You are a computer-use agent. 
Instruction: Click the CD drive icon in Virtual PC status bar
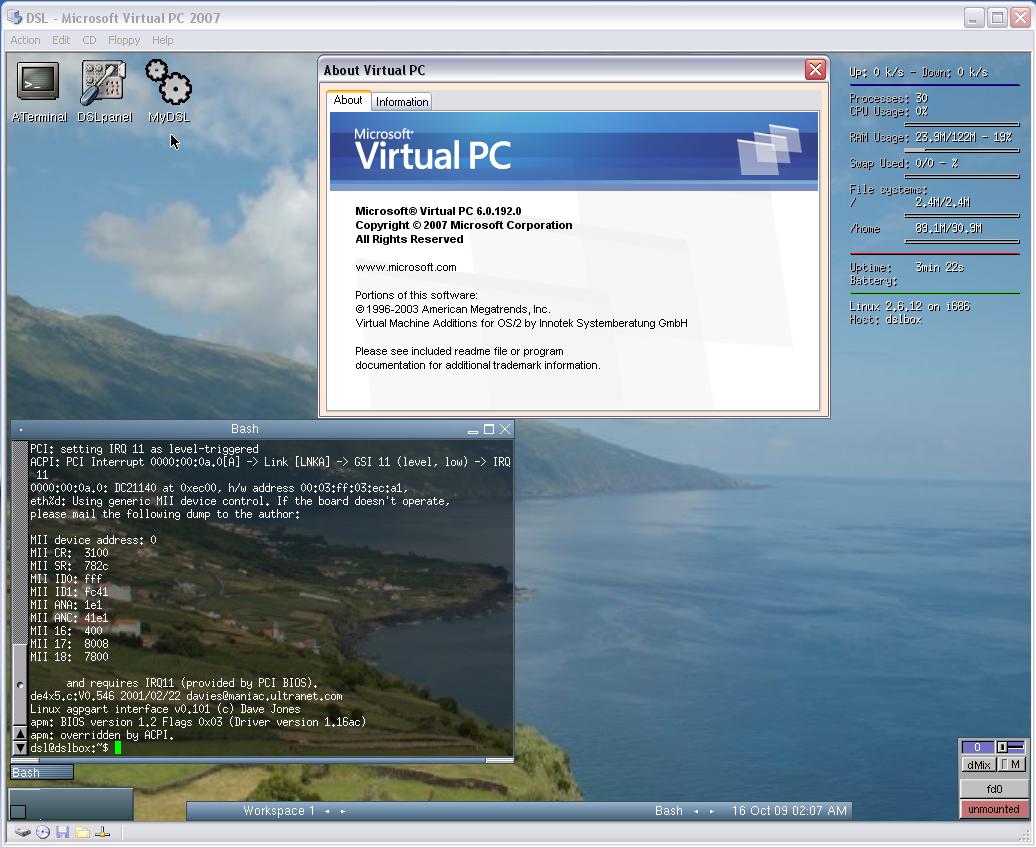43,832
